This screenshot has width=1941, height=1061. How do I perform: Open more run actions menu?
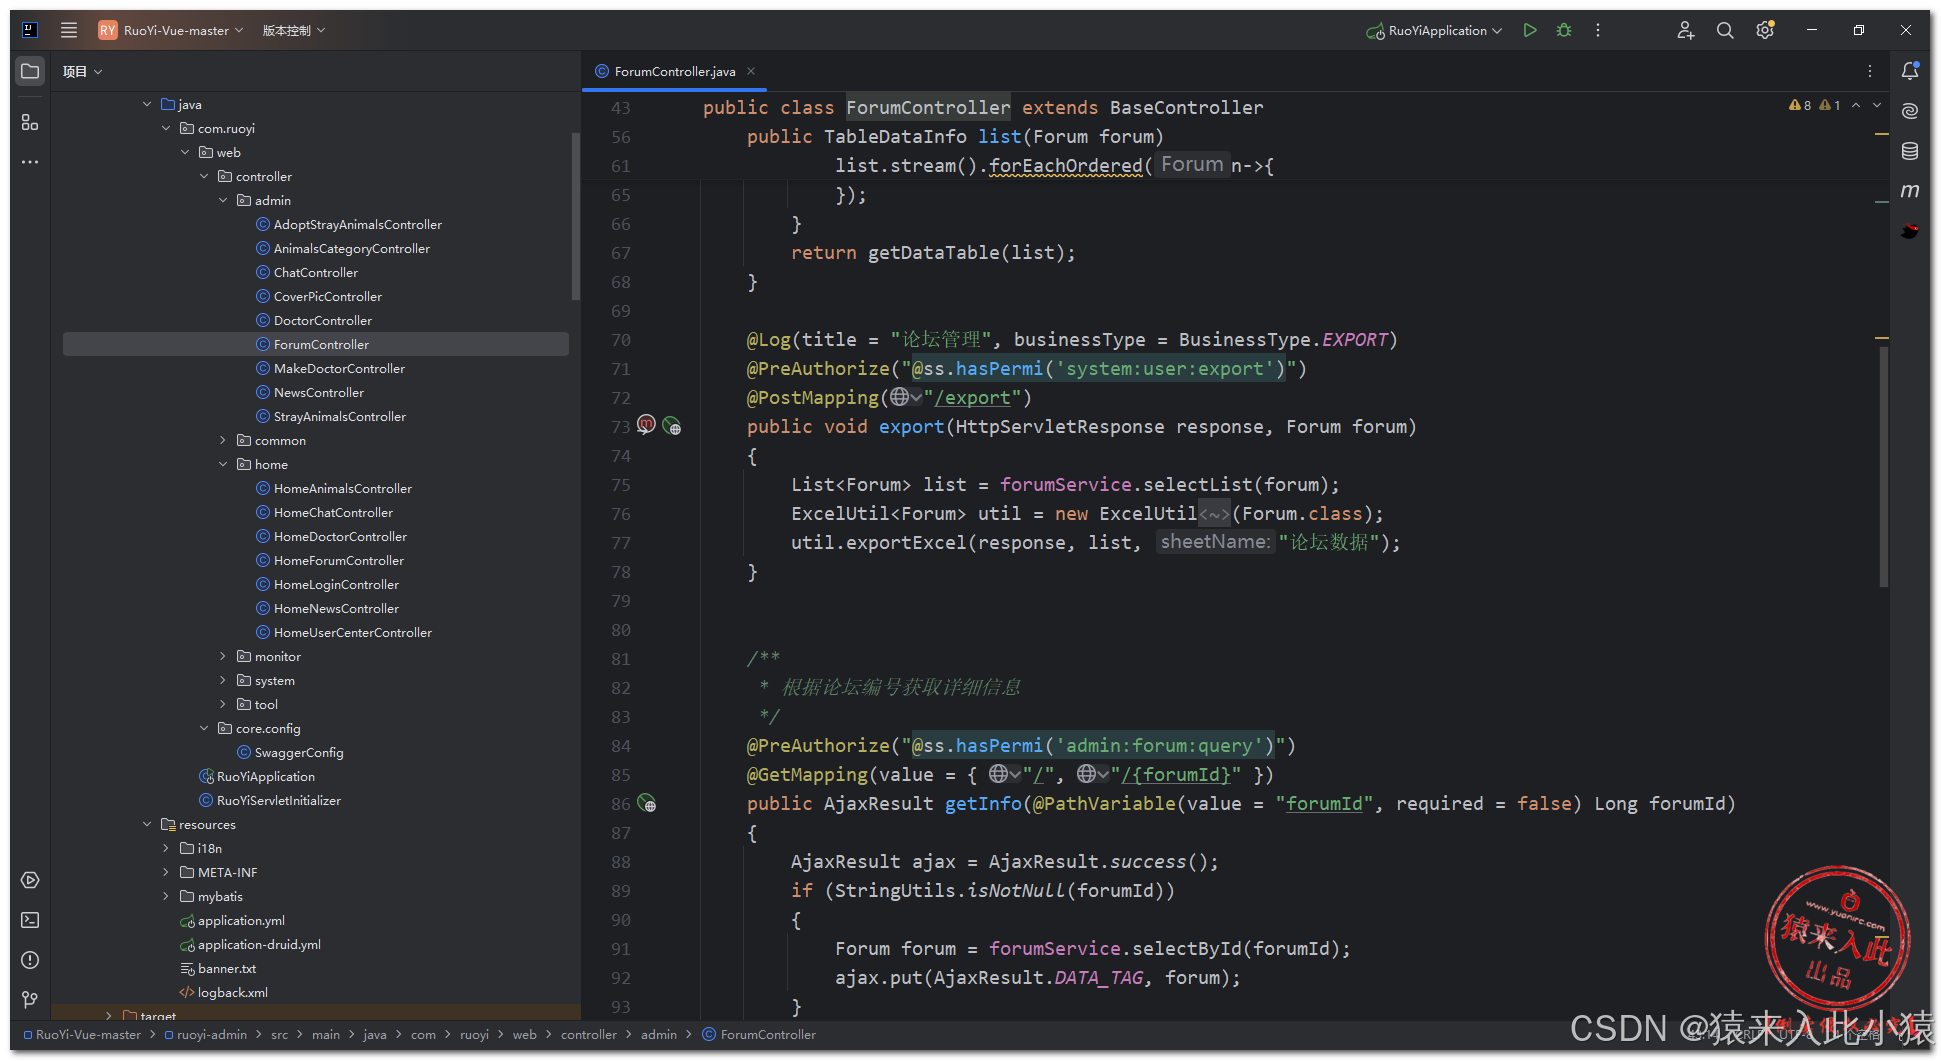coord(1598,30)
